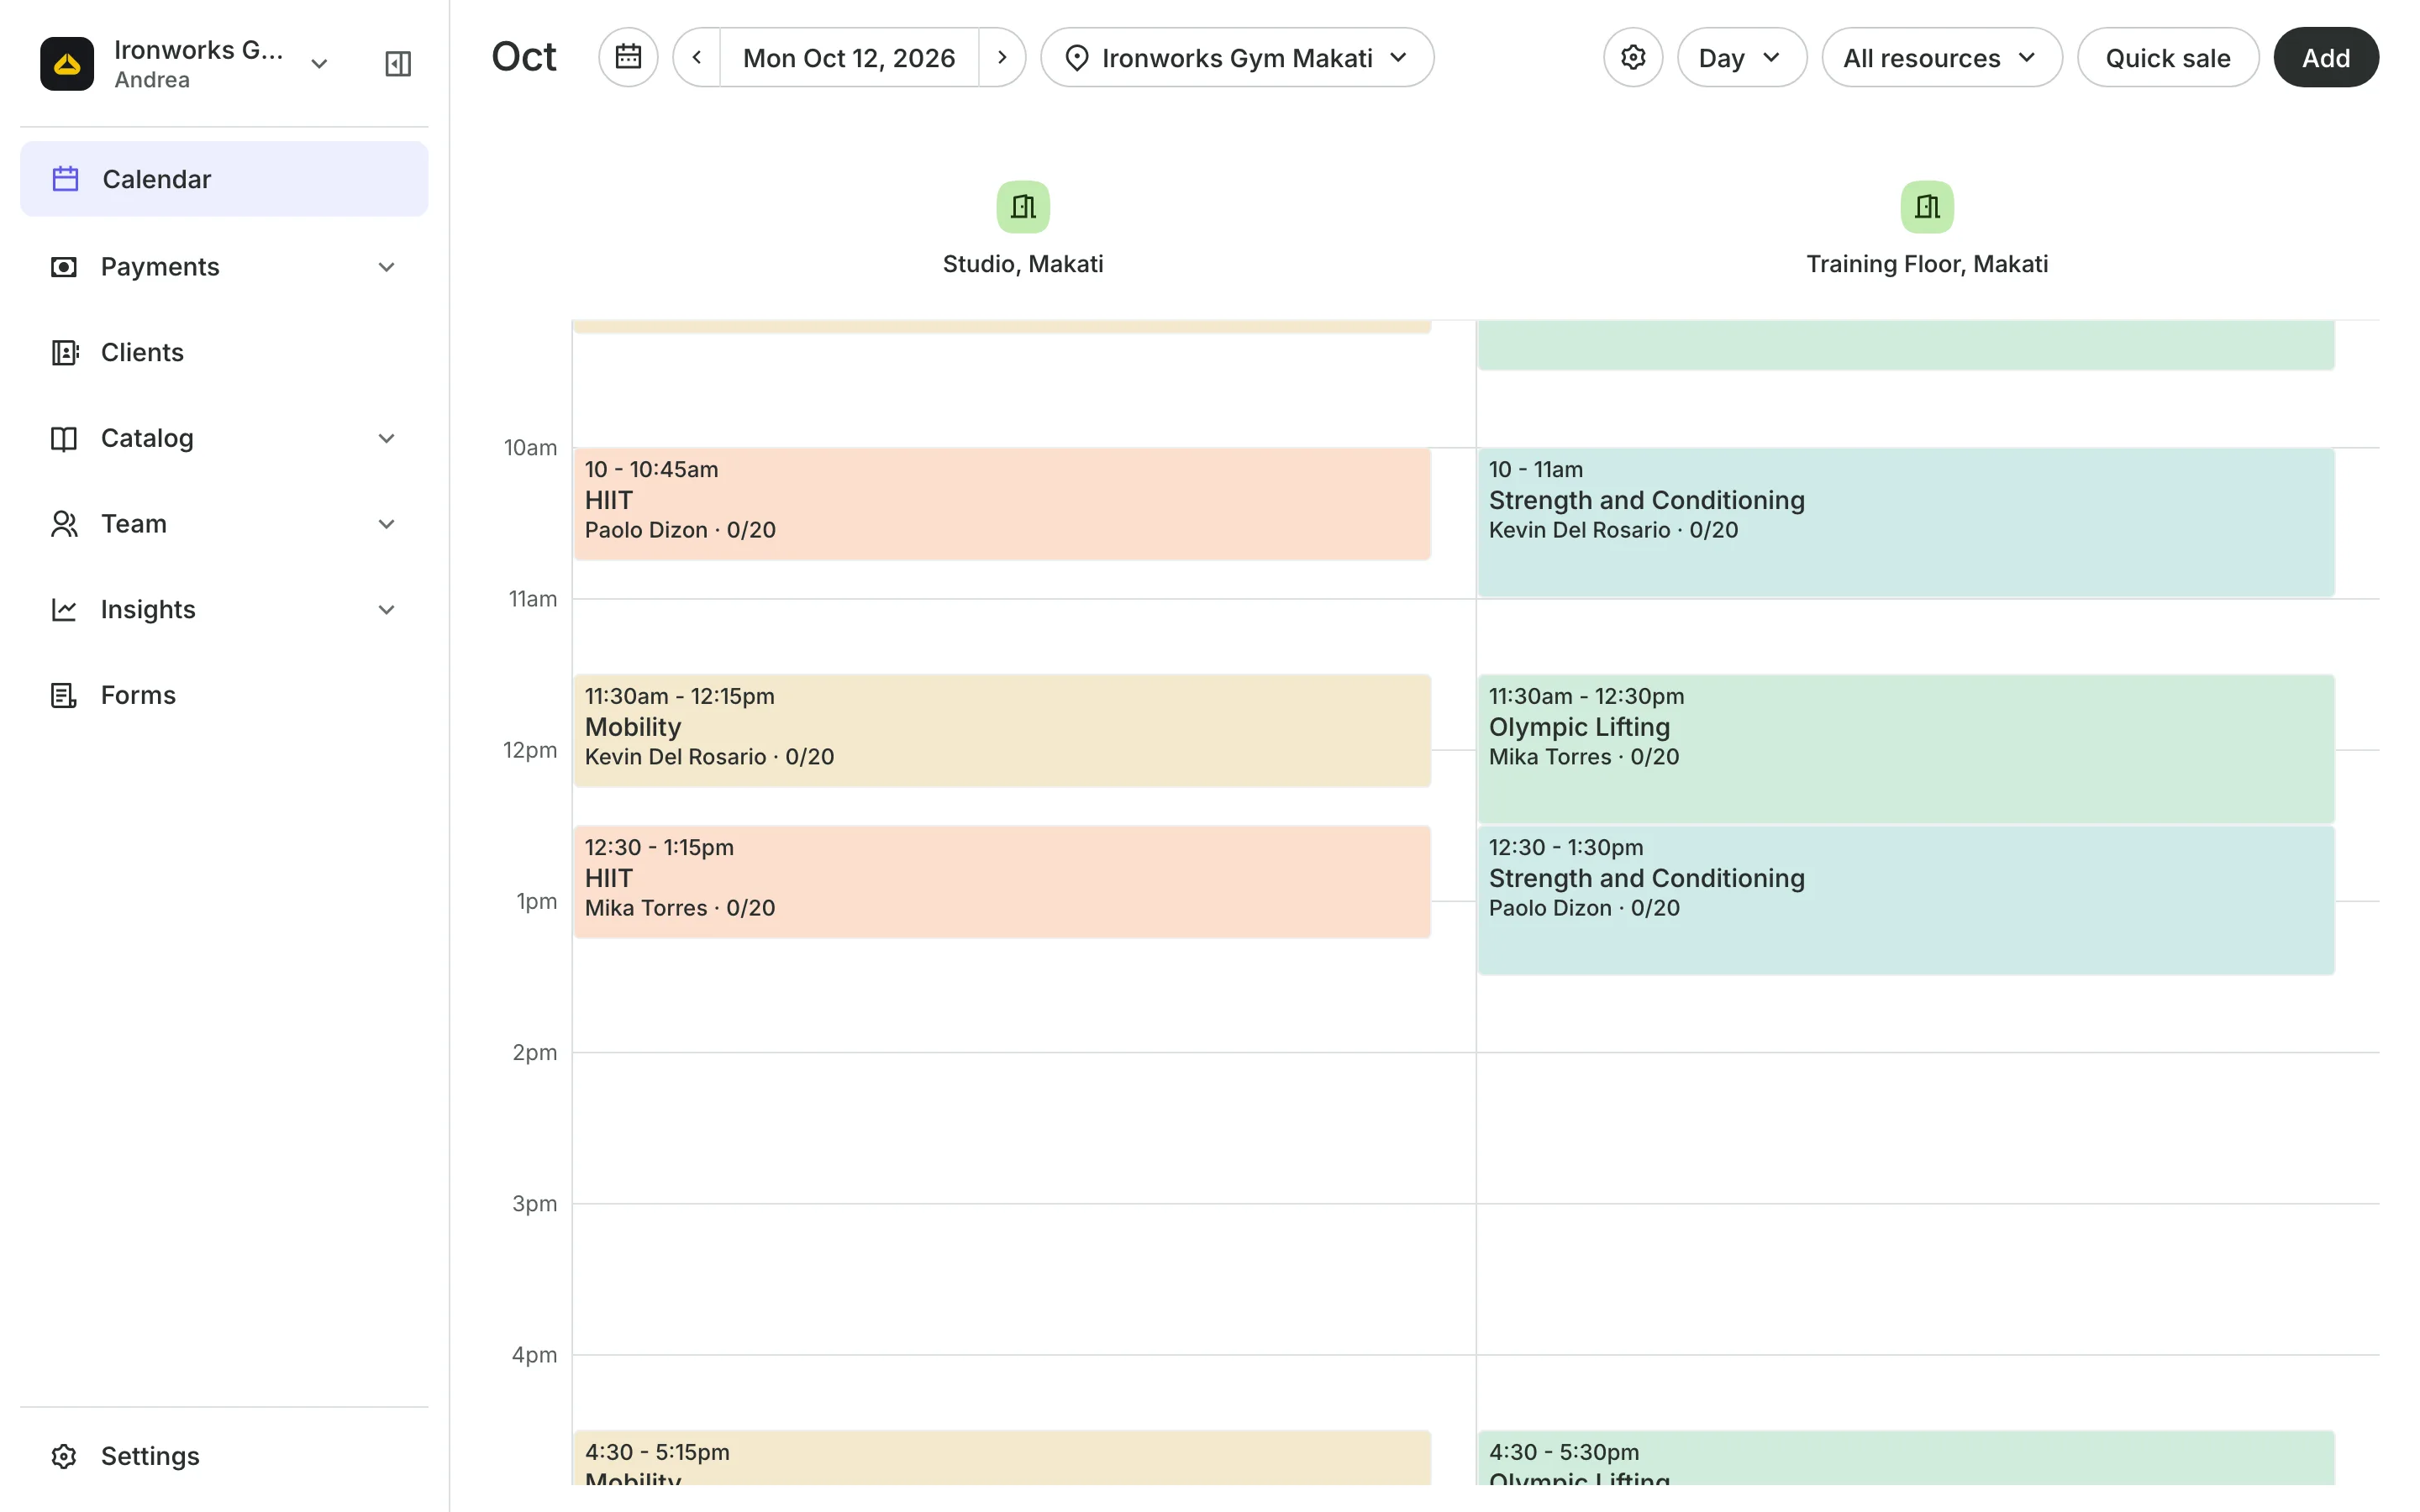Click the Insights chart icon
This screenshot has width=2420, height=1512.
coord(64,610)
